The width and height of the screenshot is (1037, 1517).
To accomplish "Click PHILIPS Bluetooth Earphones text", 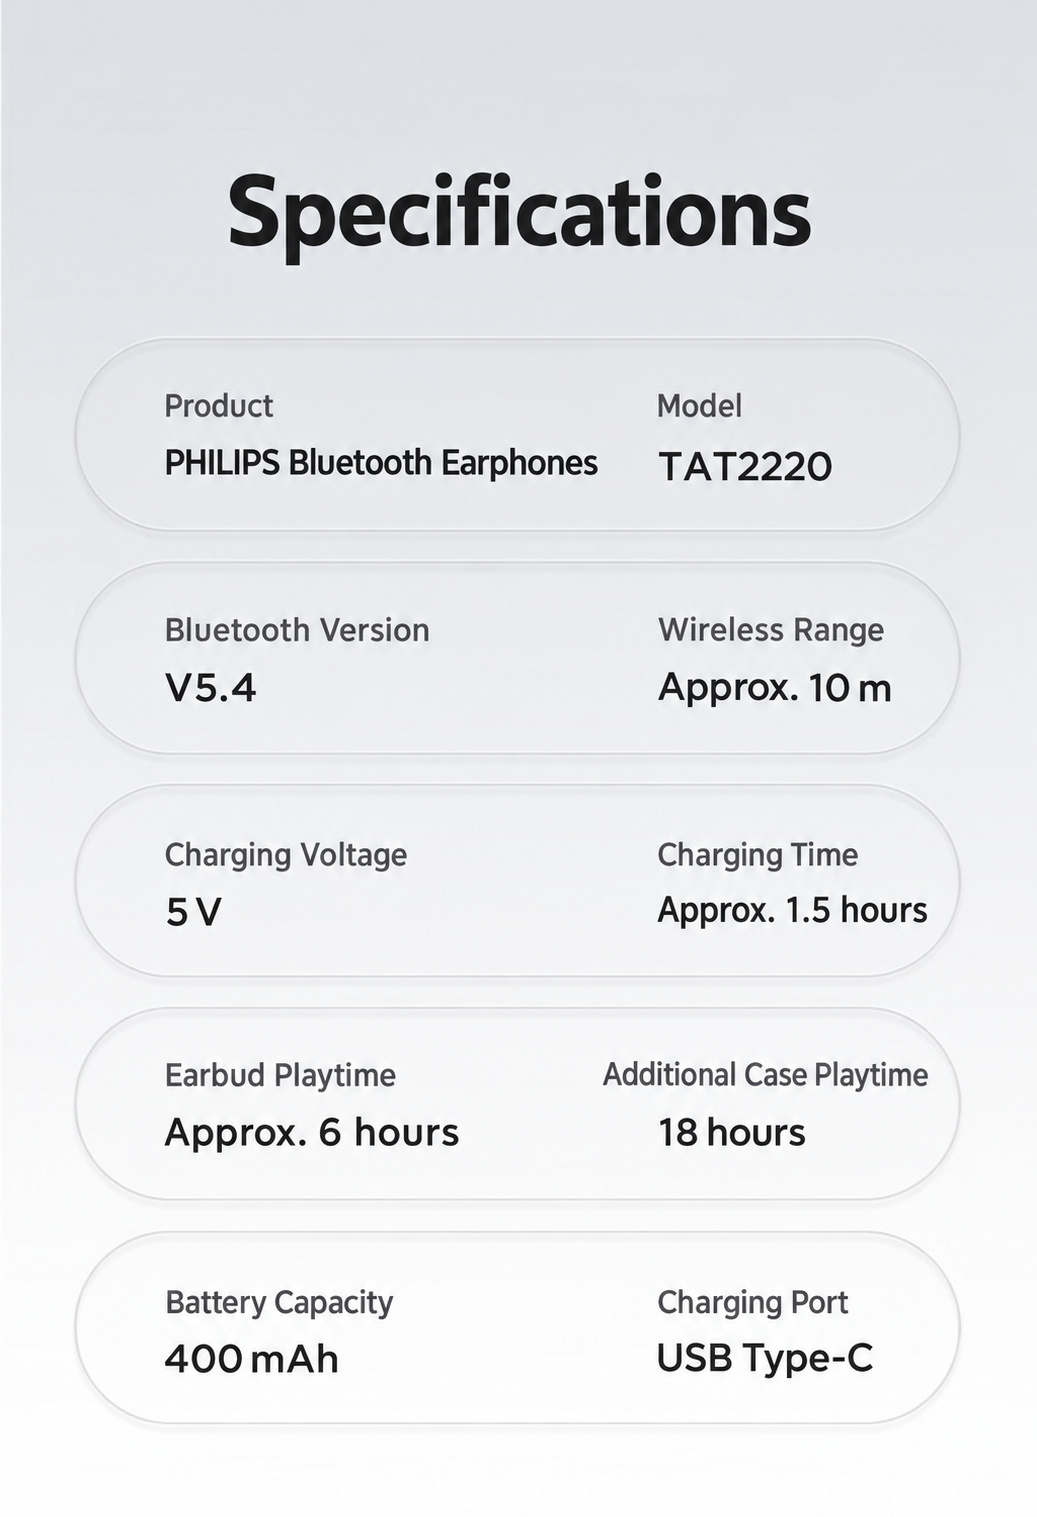I will (x=381, y=464).
